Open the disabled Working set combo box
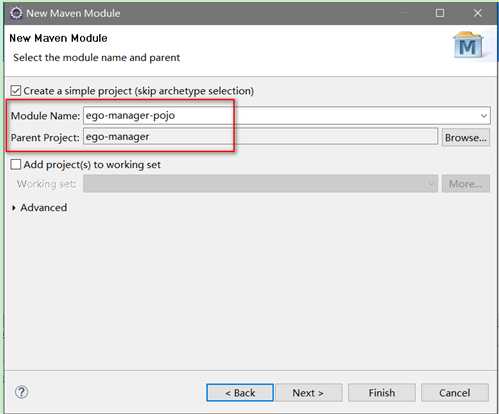 coord(260,184)
